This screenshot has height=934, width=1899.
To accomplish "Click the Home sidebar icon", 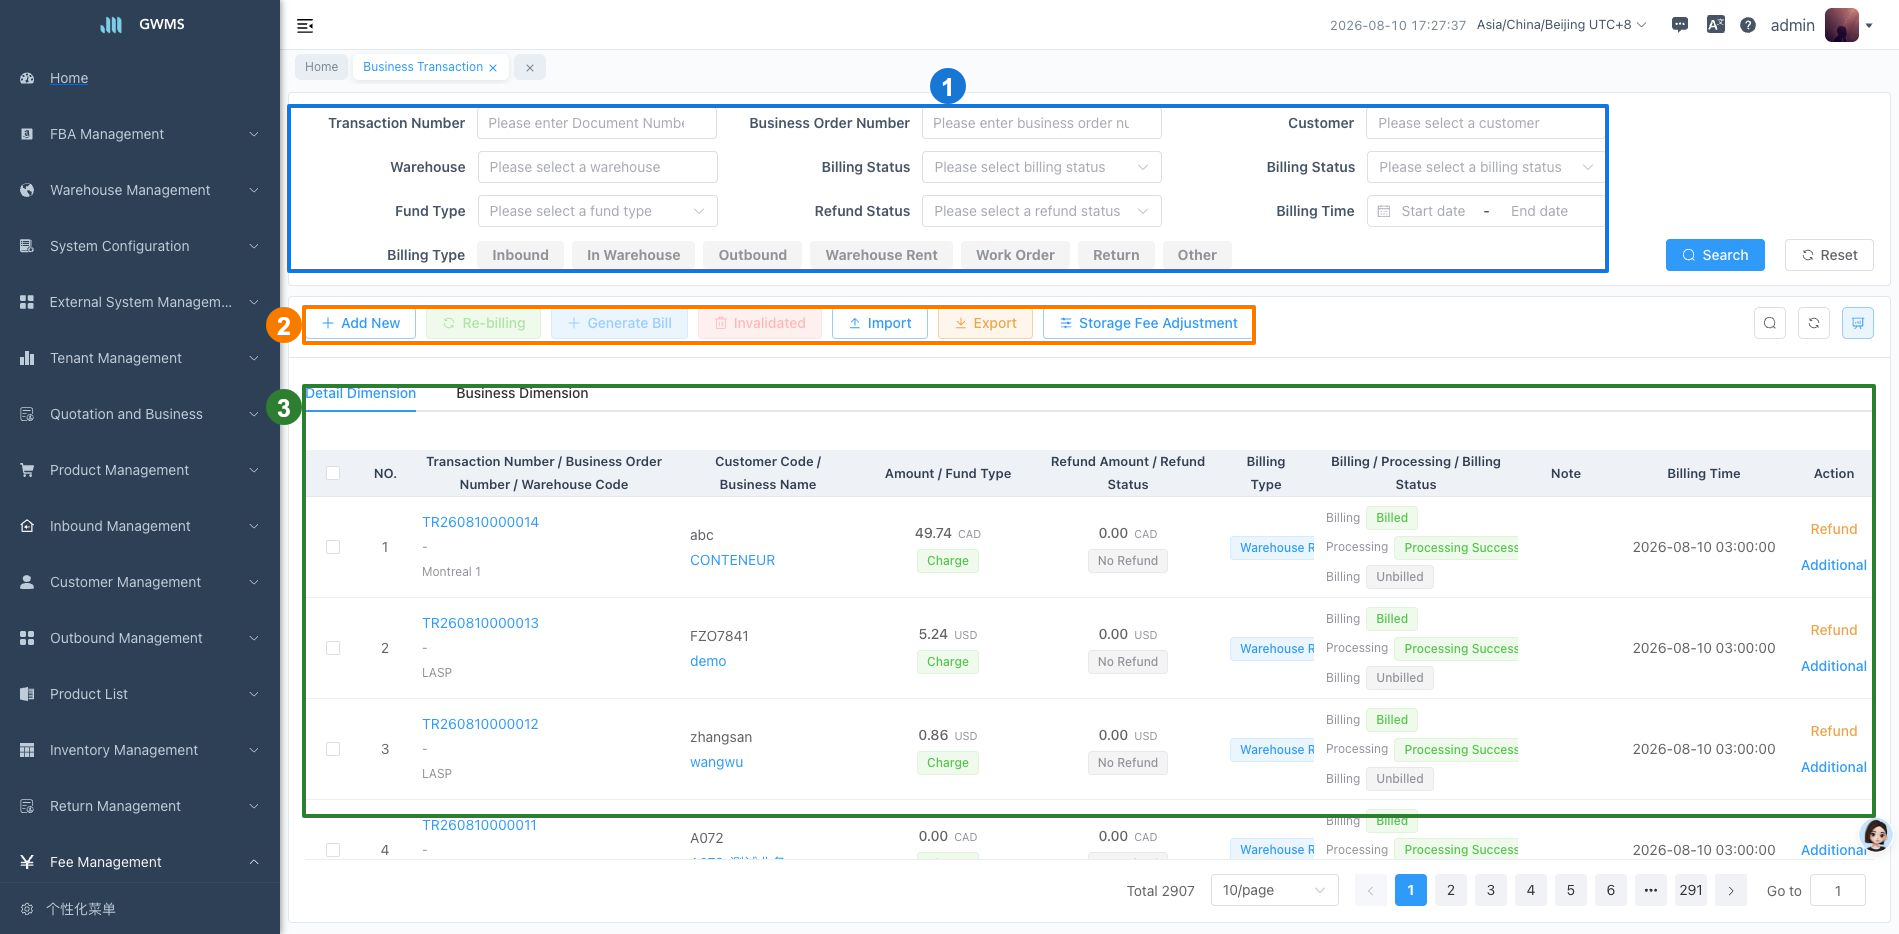I will coord(27,78).
